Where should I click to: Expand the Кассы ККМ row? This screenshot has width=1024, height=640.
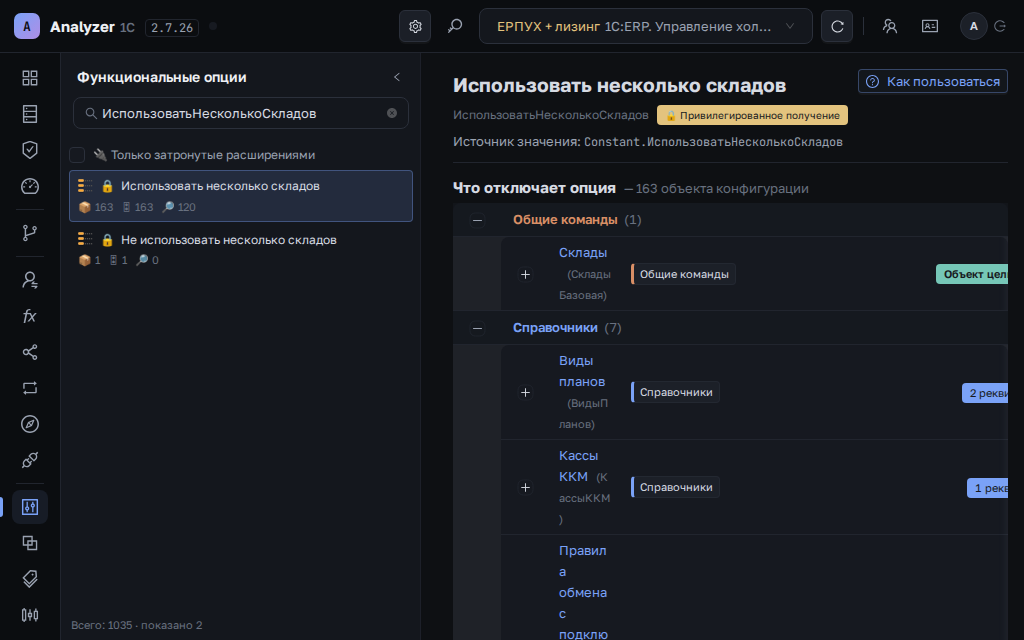click(x=525, y=487)
